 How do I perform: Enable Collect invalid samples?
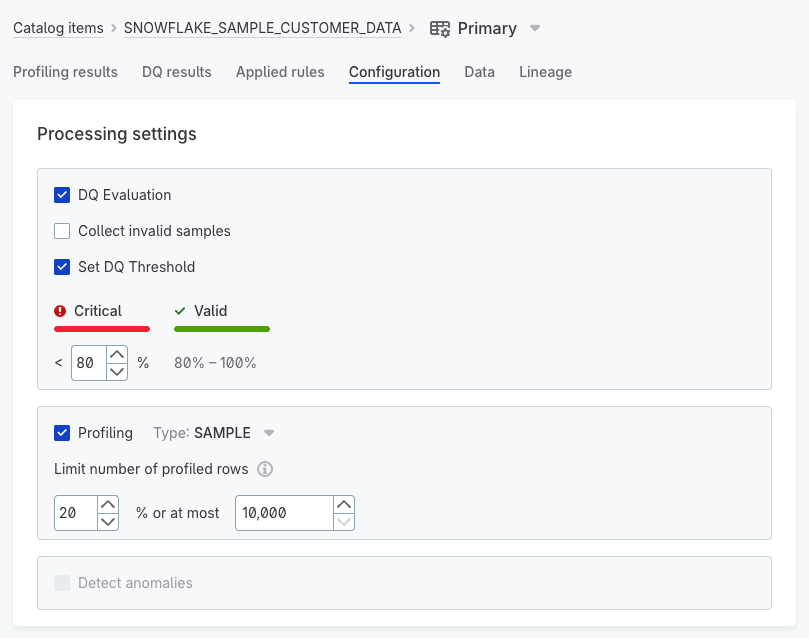tap(62, 231)
